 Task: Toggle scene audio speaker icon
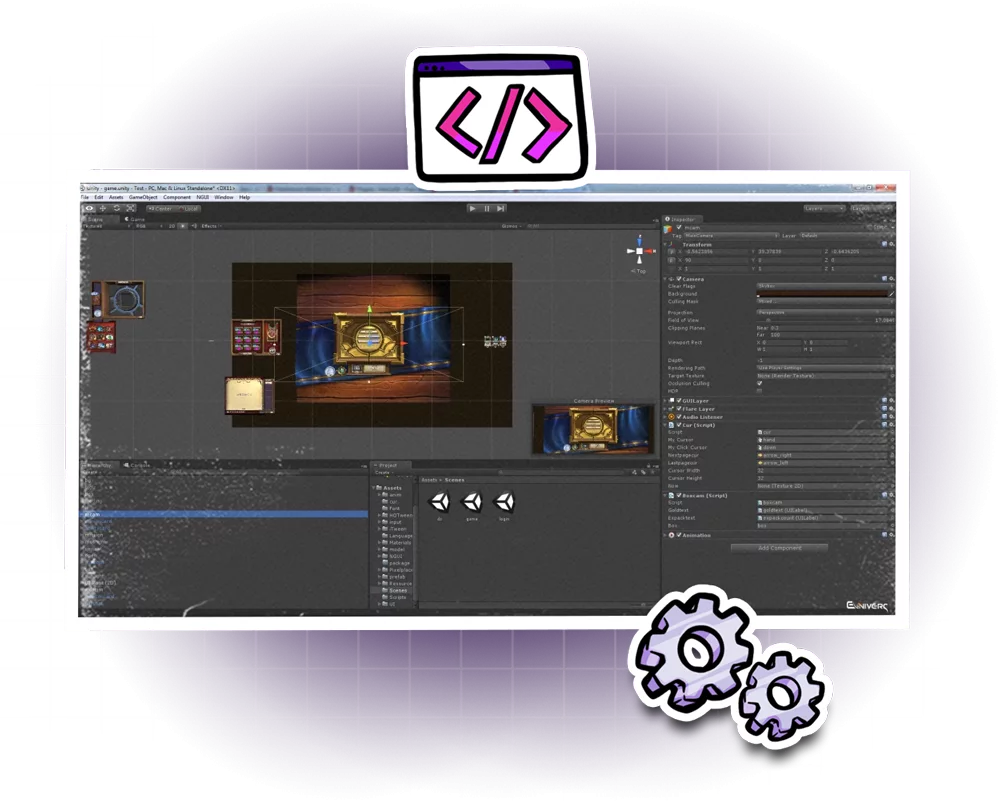(x=194, y=226)
